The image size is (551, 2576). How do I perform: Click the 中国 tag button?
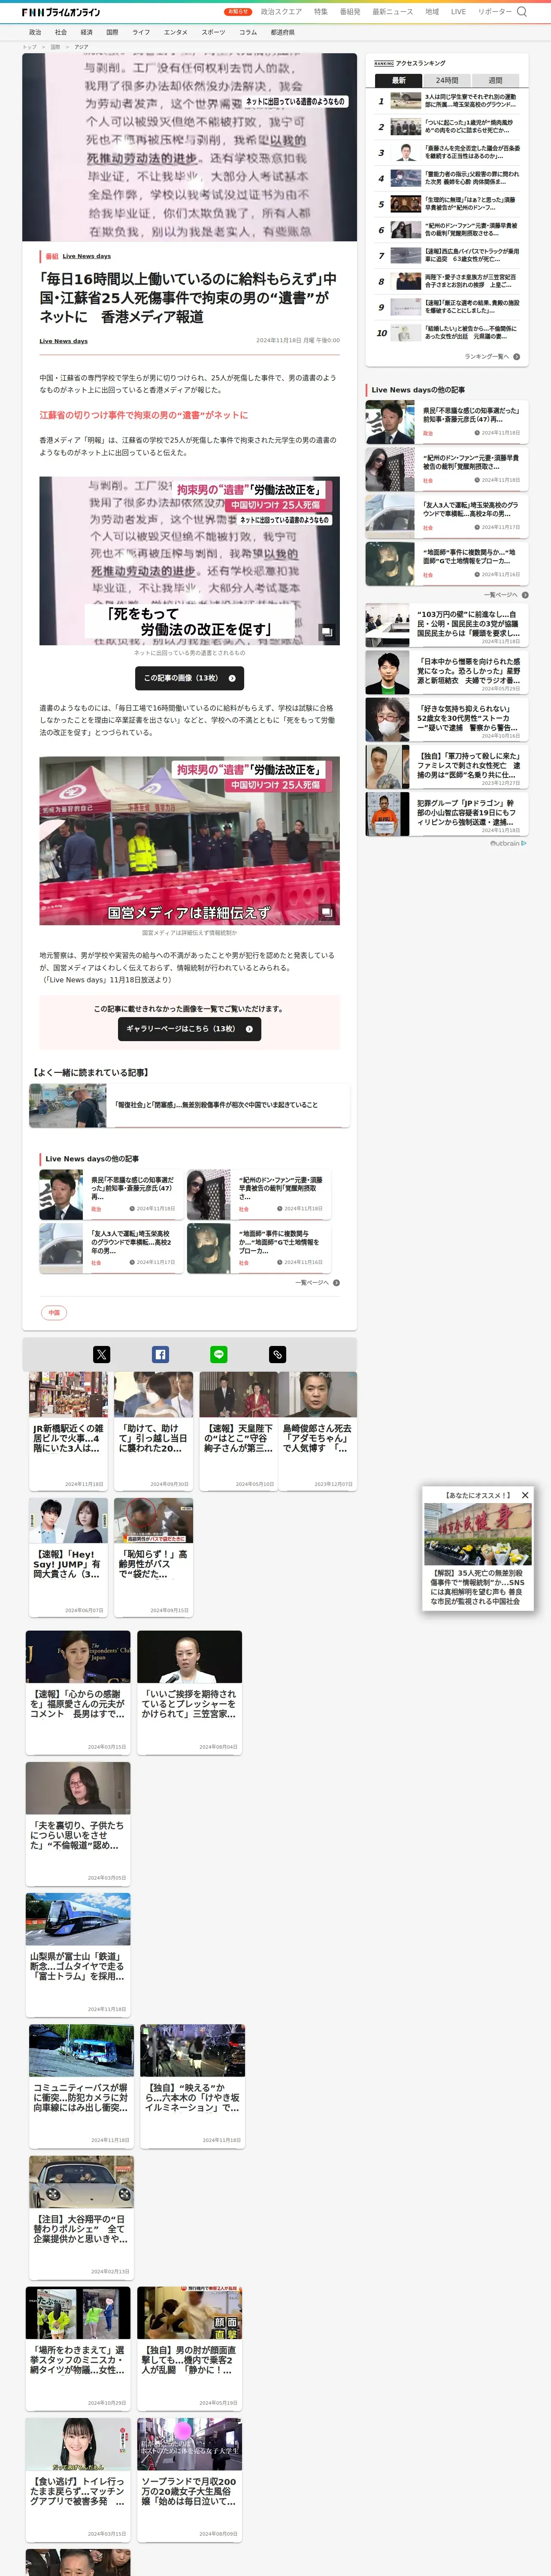[x=54, y=1312]
